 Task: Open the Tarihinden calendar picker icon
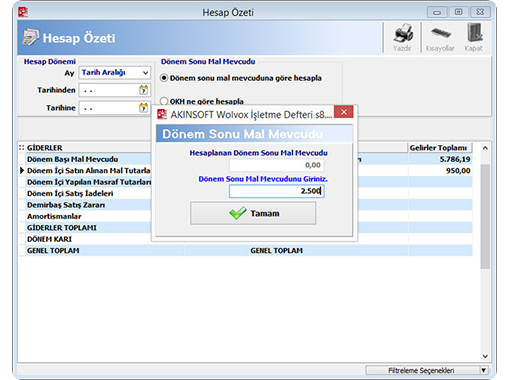click(x=143, y=90)
